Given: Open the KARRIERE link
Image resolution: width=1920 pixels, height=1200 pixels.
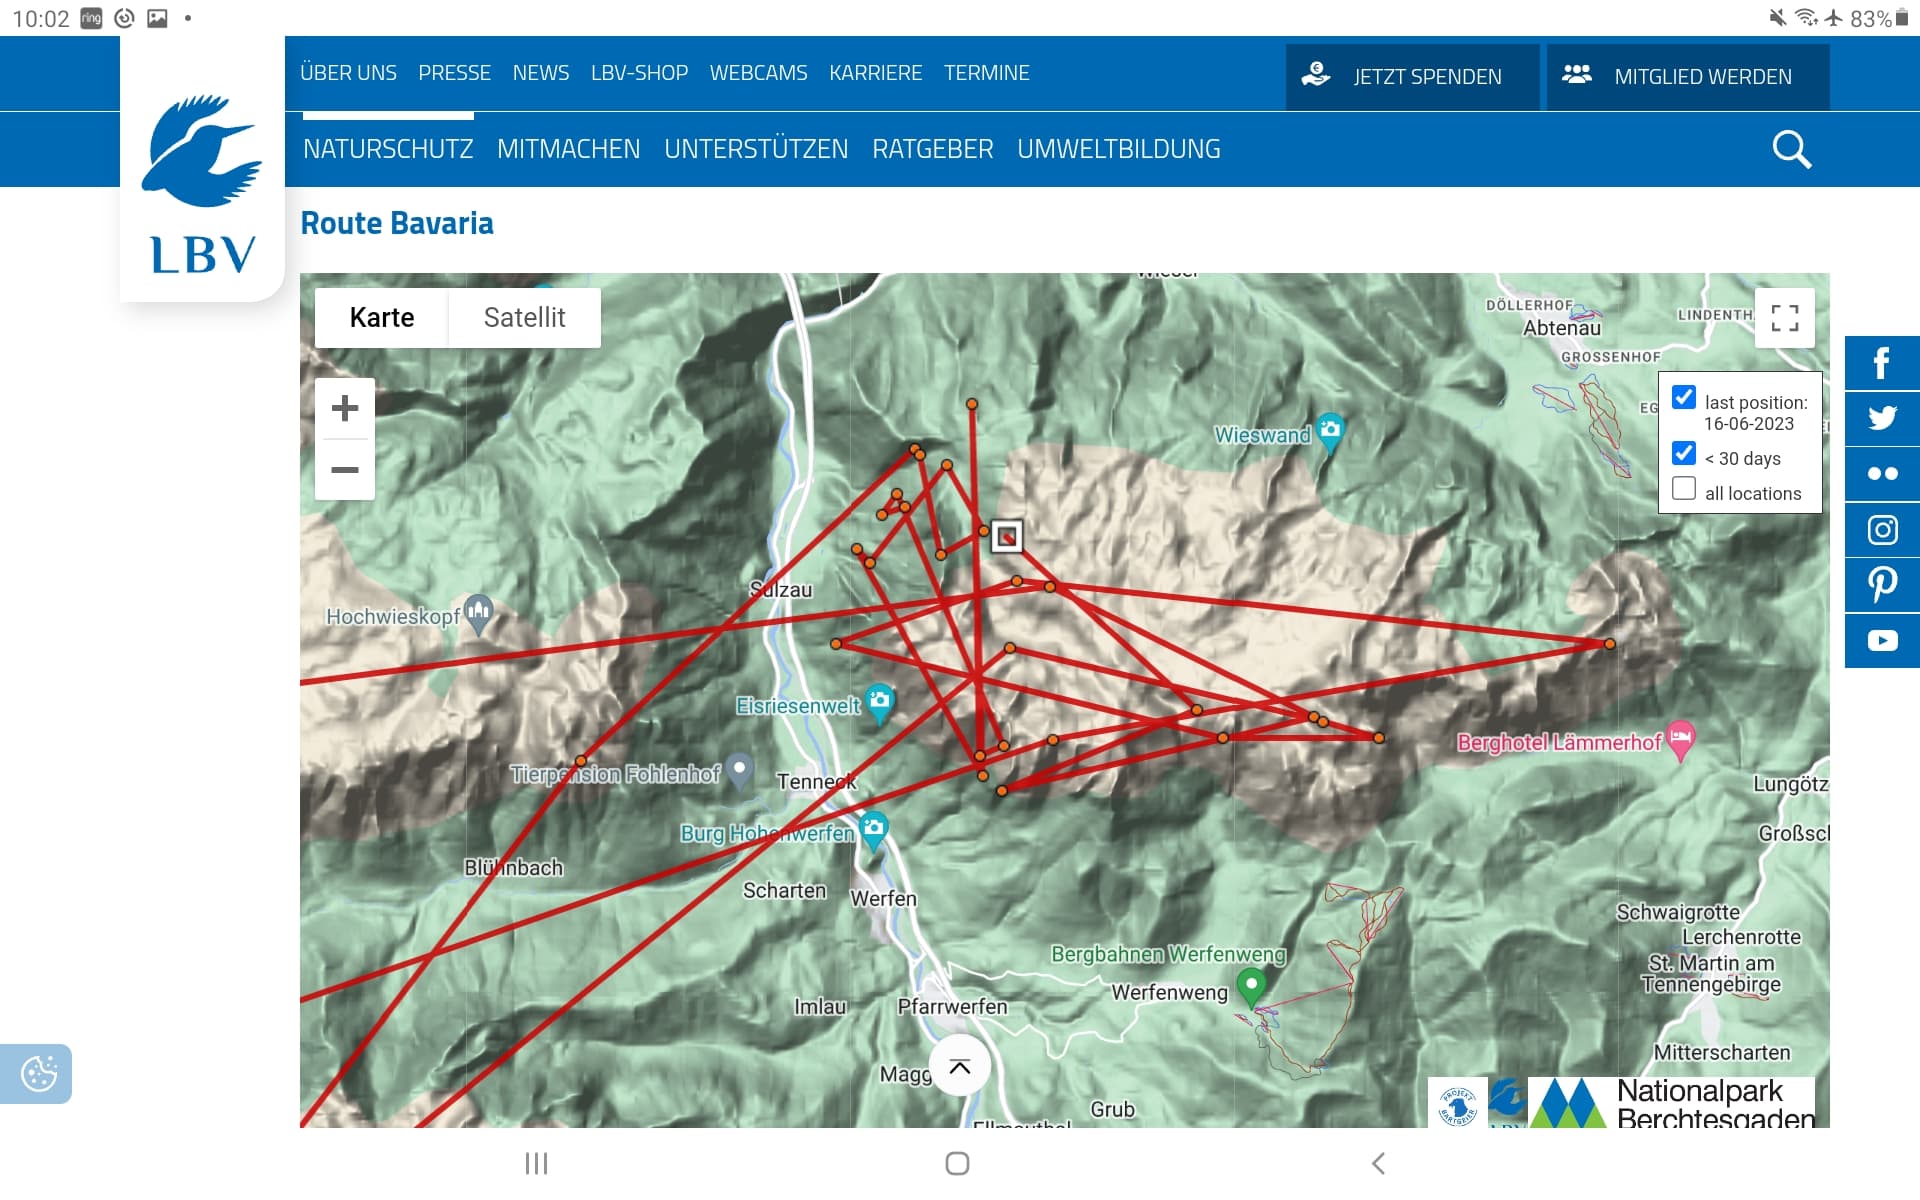Looking at the screenshot, I should tap(875, 73).
